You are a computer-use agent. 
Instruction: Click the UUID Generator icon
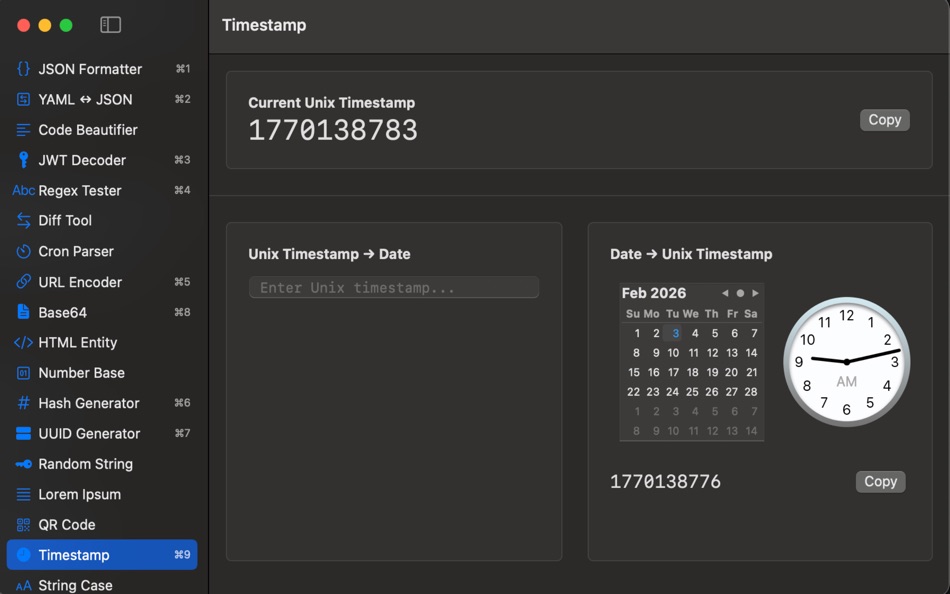point(23,433)
